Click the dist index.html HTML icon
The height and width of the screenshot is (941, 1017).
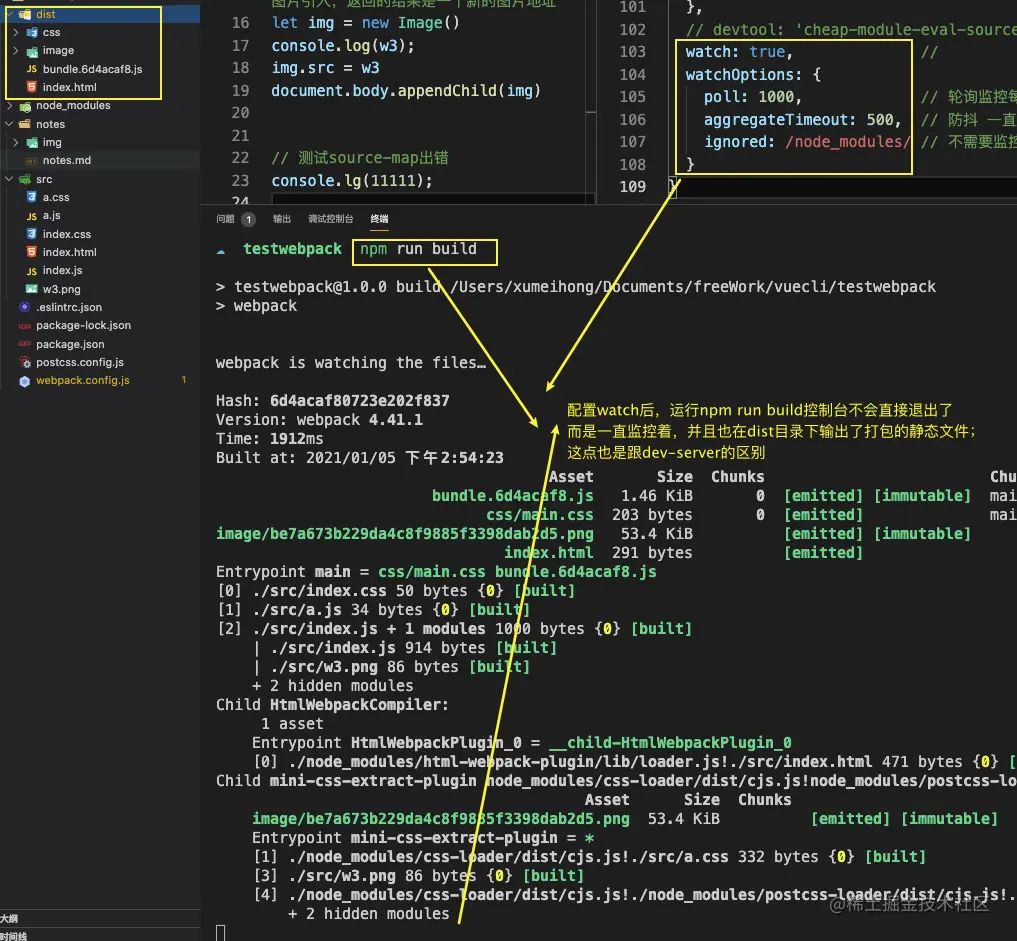tap(32, 87)
